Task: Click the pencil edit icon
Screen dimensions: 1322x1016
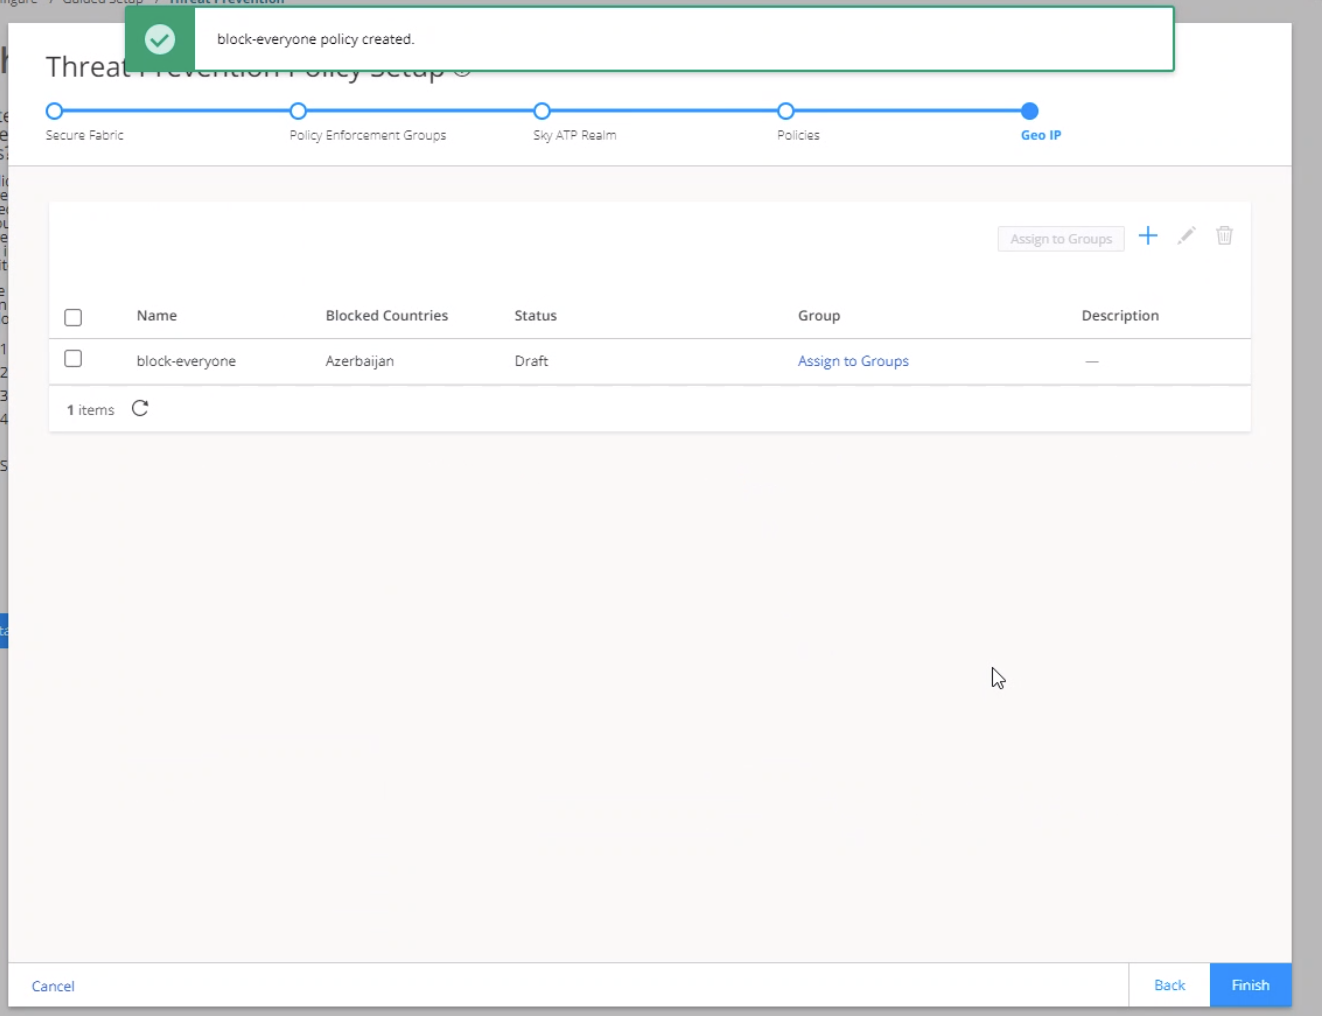Action: click(1186, 236)
